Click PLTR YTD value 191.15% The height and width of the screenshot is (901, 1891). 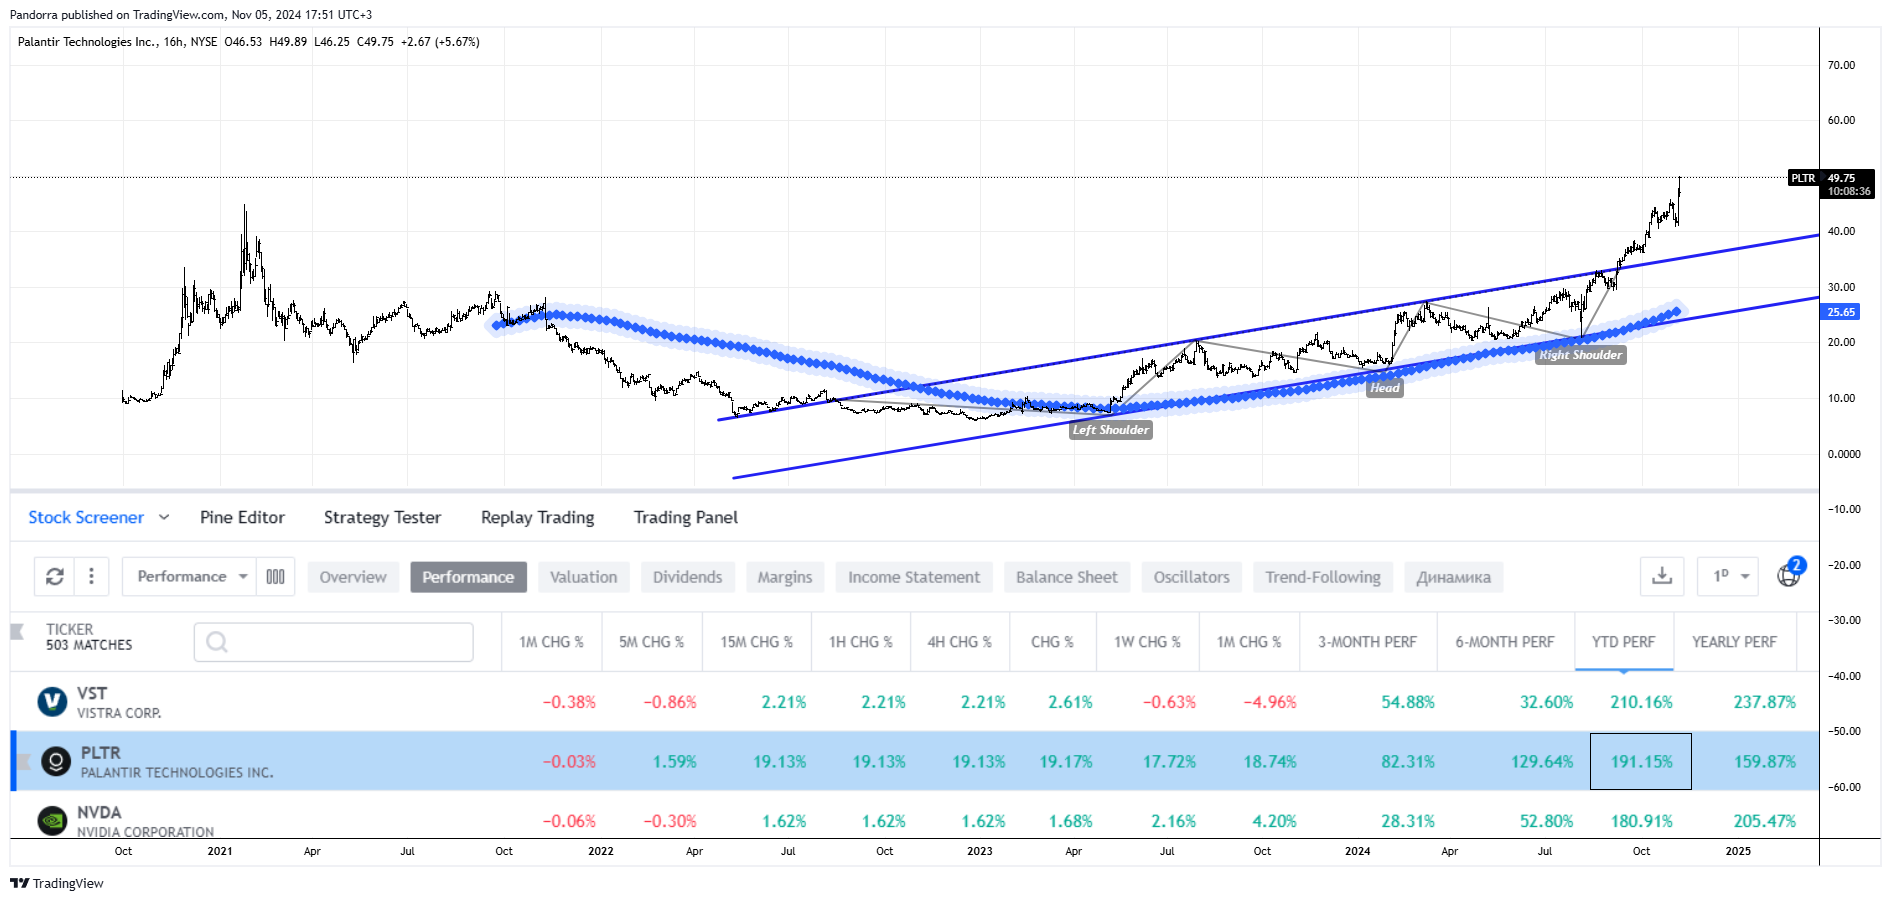1641,762
